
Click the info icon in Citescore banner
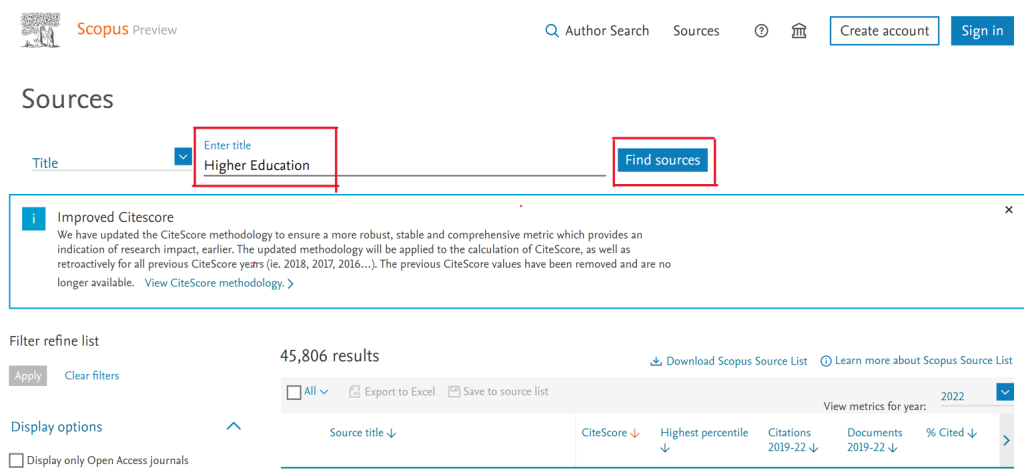point(33,219)
